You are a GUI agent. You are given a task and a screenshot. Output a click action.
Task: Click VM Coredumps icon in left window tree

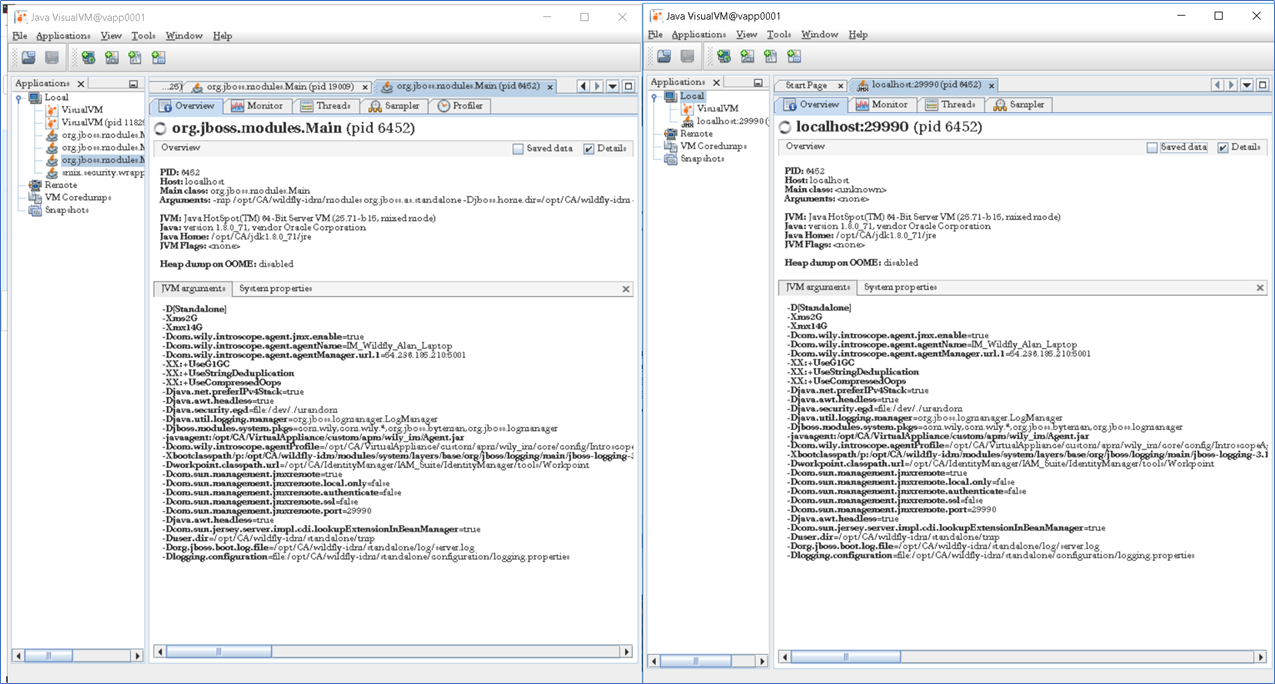click(x=35, y=197)
